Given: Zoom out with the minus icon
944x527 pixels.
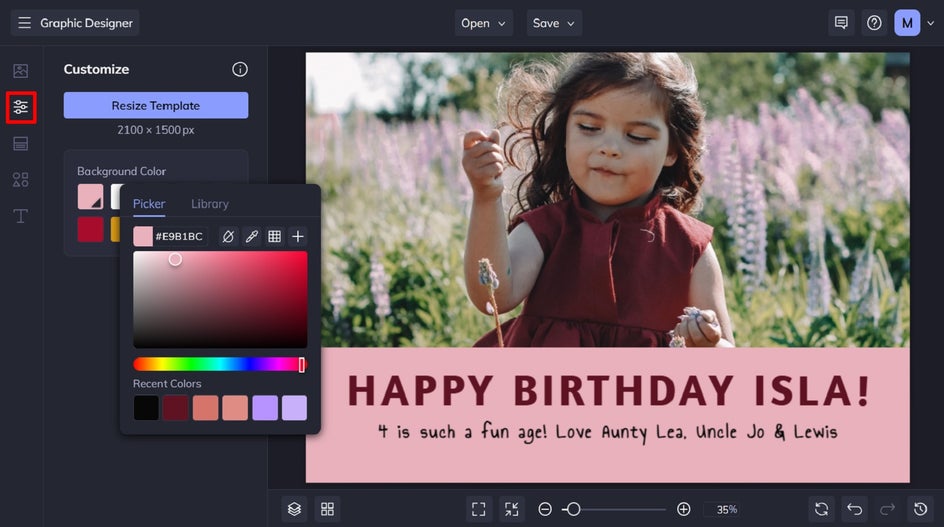Looking at the screenshot, I should pyautogui.click(x=545, y=509).
